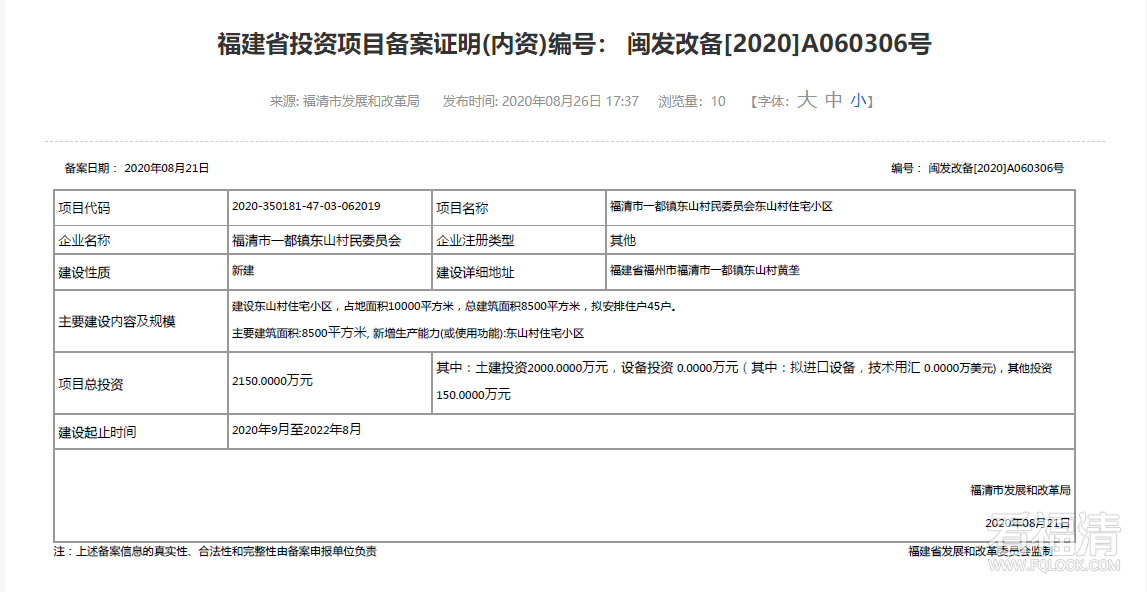
Task: Click registration type value 其他
Action: 623,240
